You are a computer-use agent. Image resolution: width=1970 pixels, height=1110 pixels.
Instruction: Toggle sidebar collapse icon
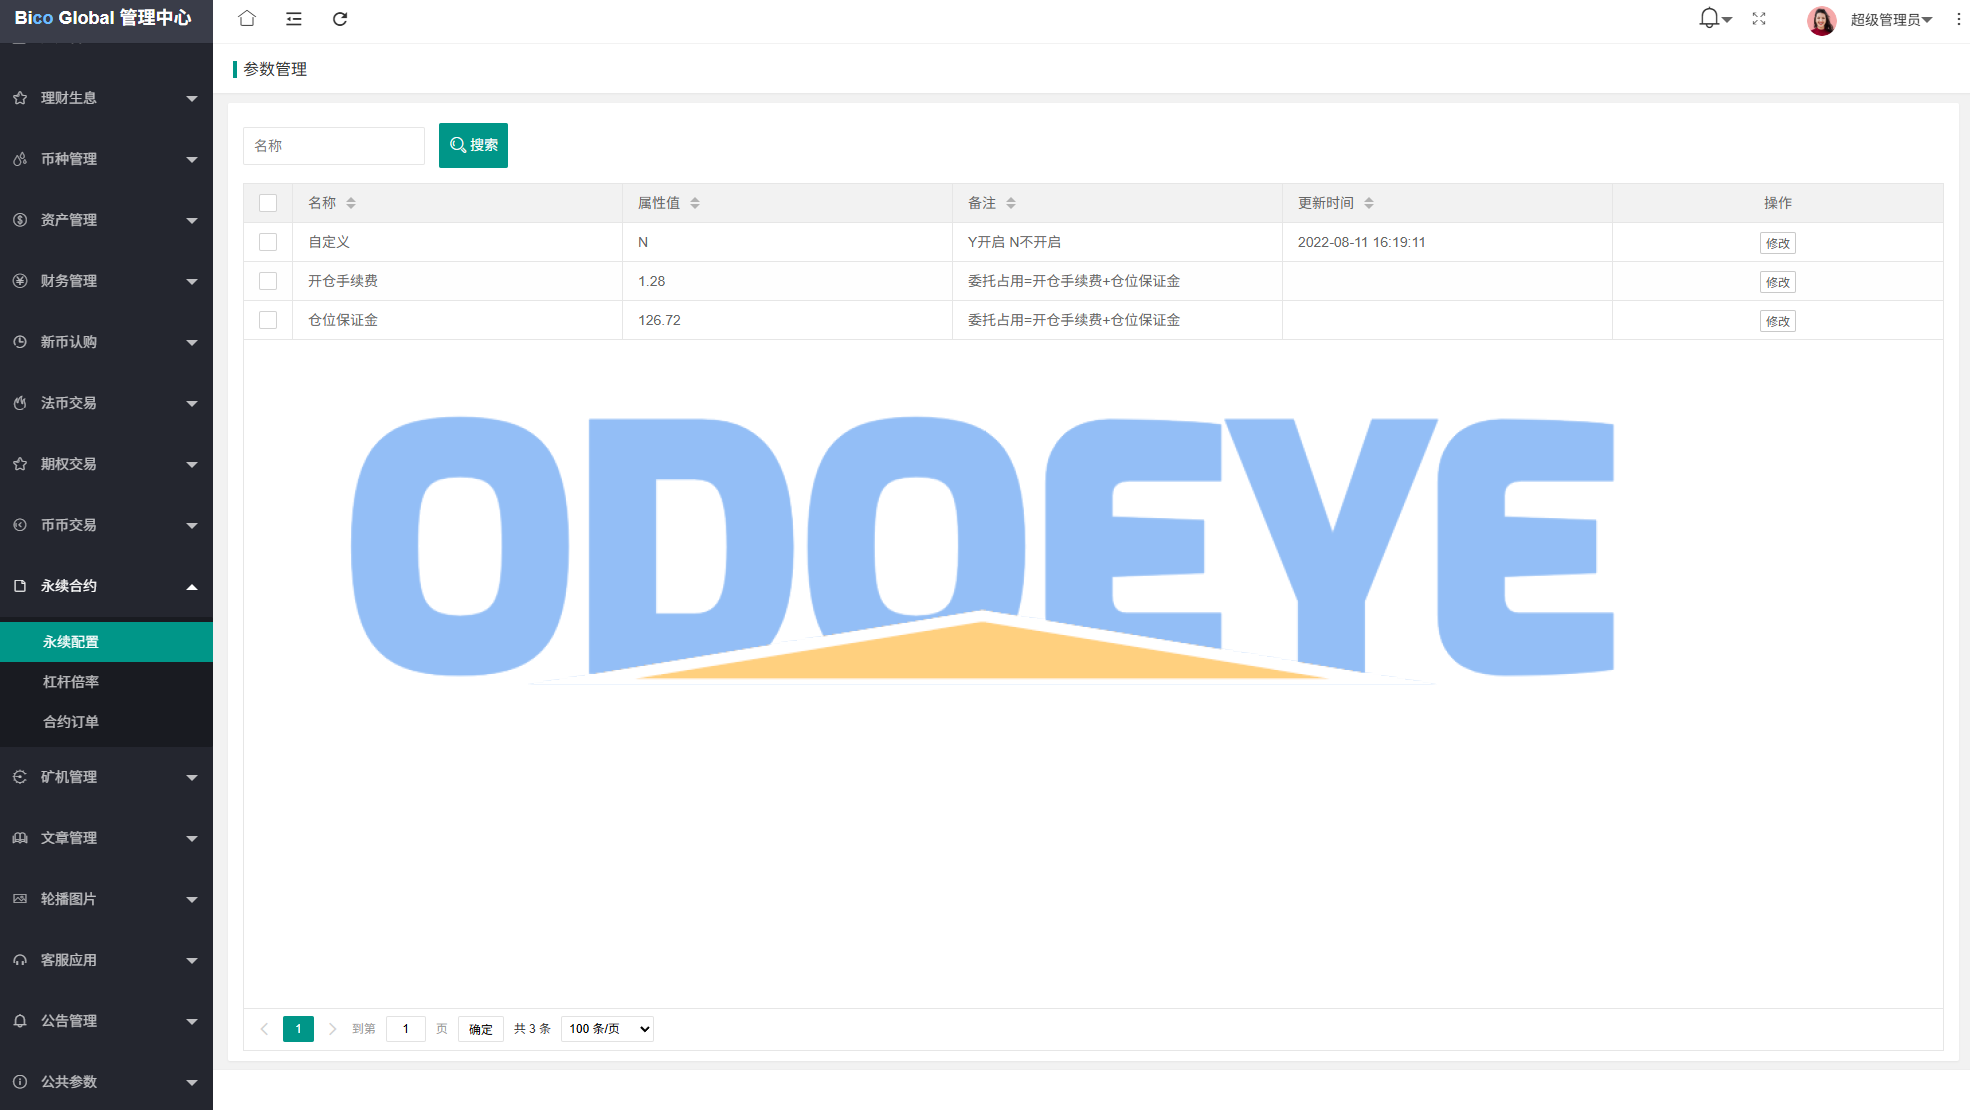[294, 19]
